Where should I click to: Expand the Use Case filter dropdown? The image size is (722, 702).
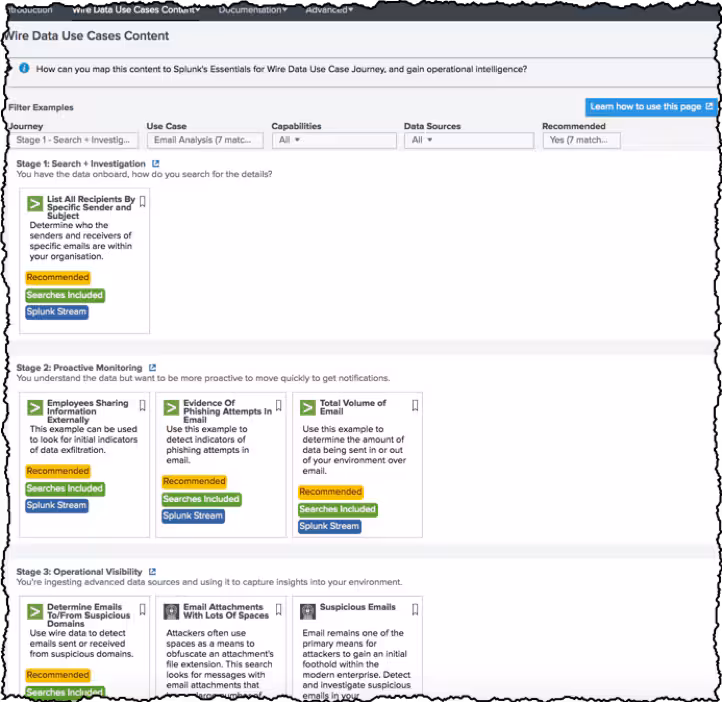[205, 141]
